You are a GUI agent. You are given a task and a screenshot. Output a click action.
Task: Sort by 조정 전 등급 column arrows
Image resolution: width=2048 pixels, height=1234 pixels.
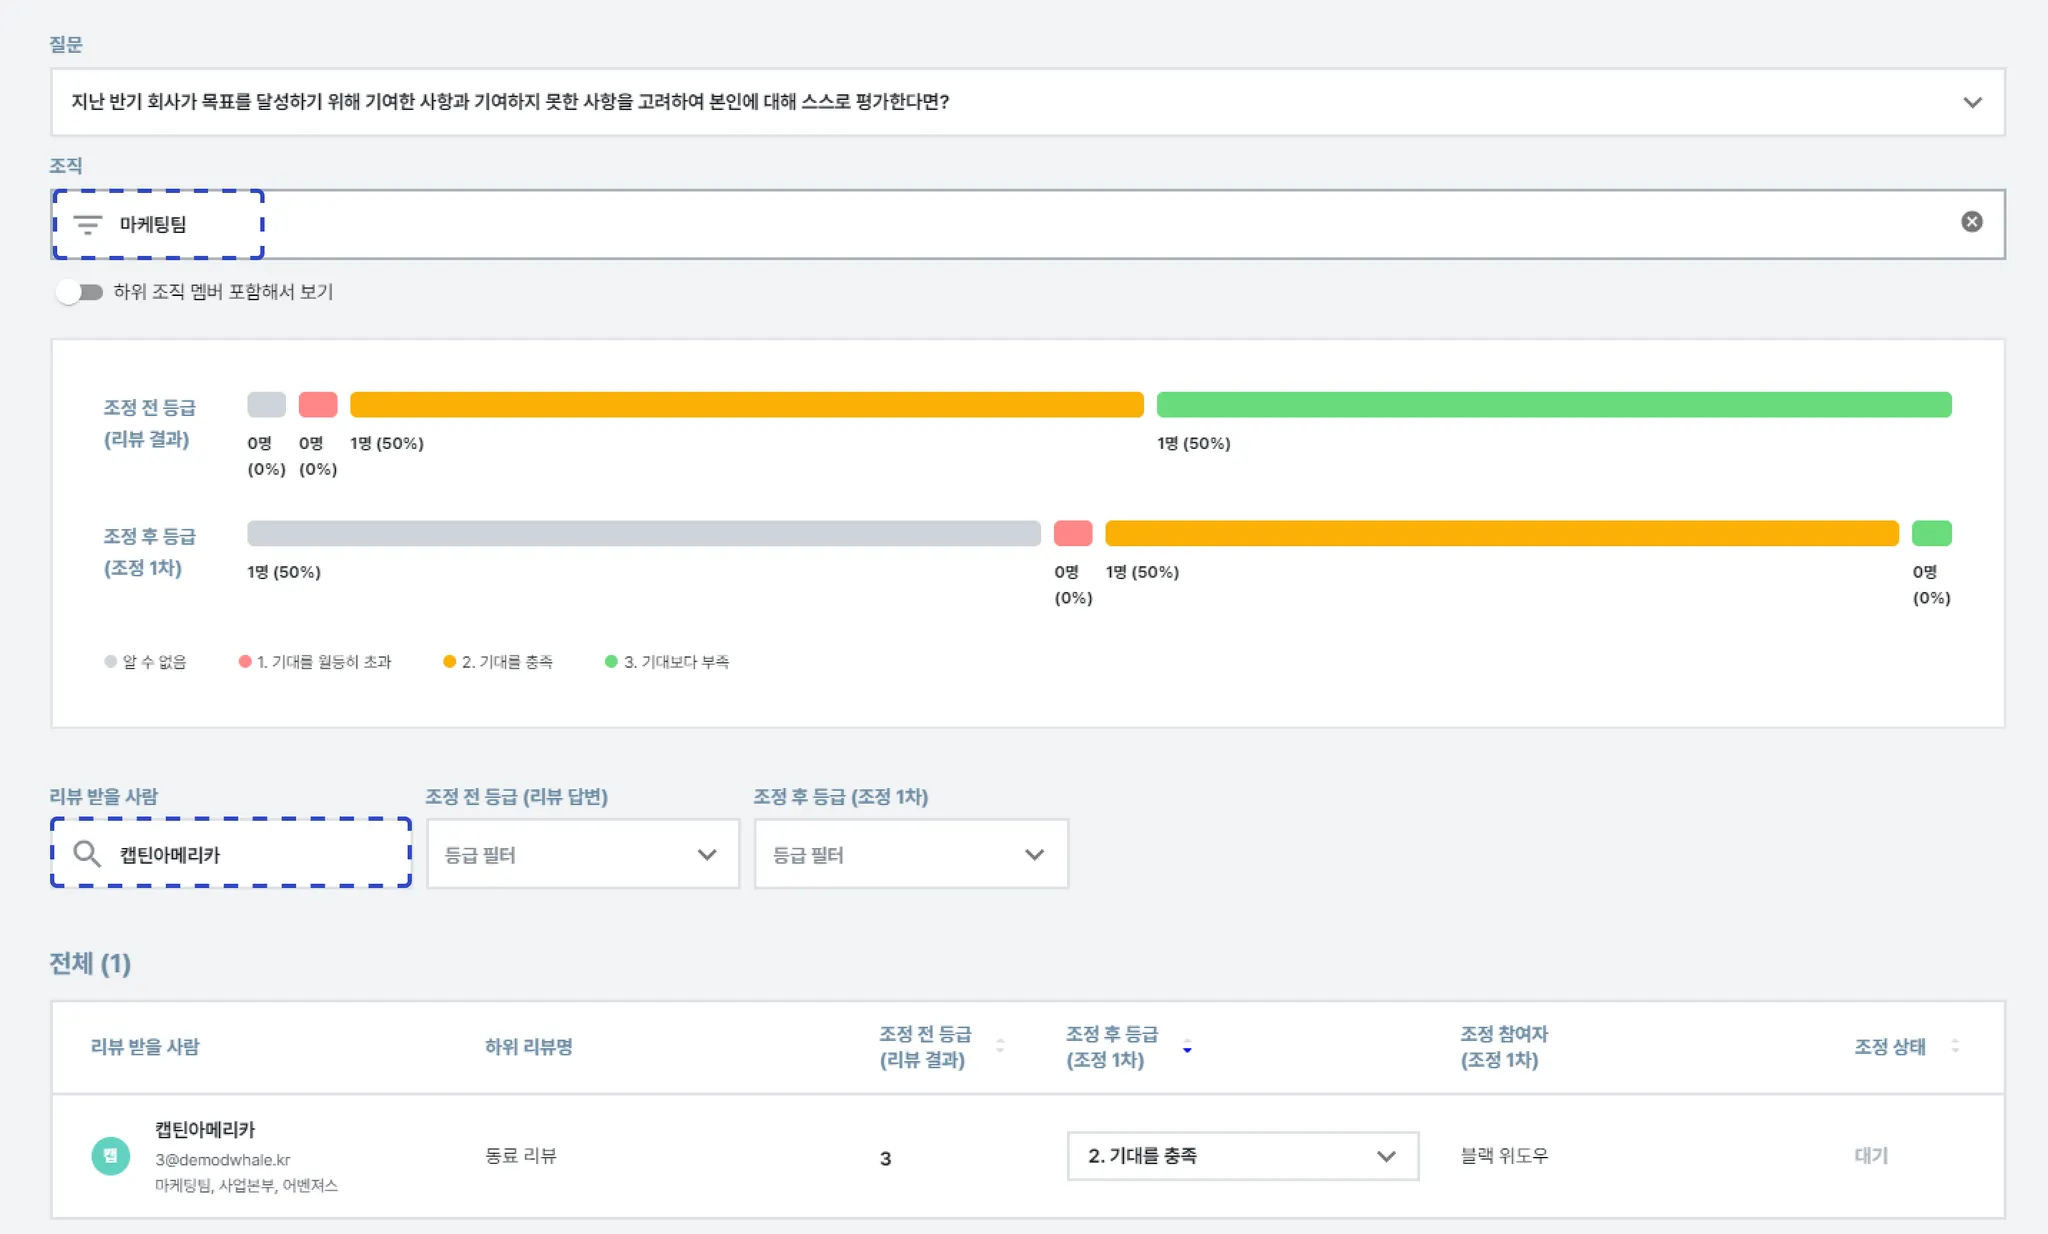(x=1000, y=1046)
